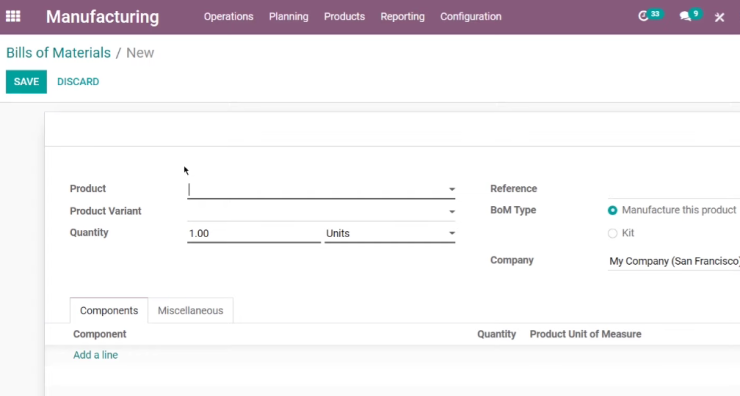Open the Configuration menu
Viewport: 740px width, 396px height.
pyautogui.click(x=471, y=17)
